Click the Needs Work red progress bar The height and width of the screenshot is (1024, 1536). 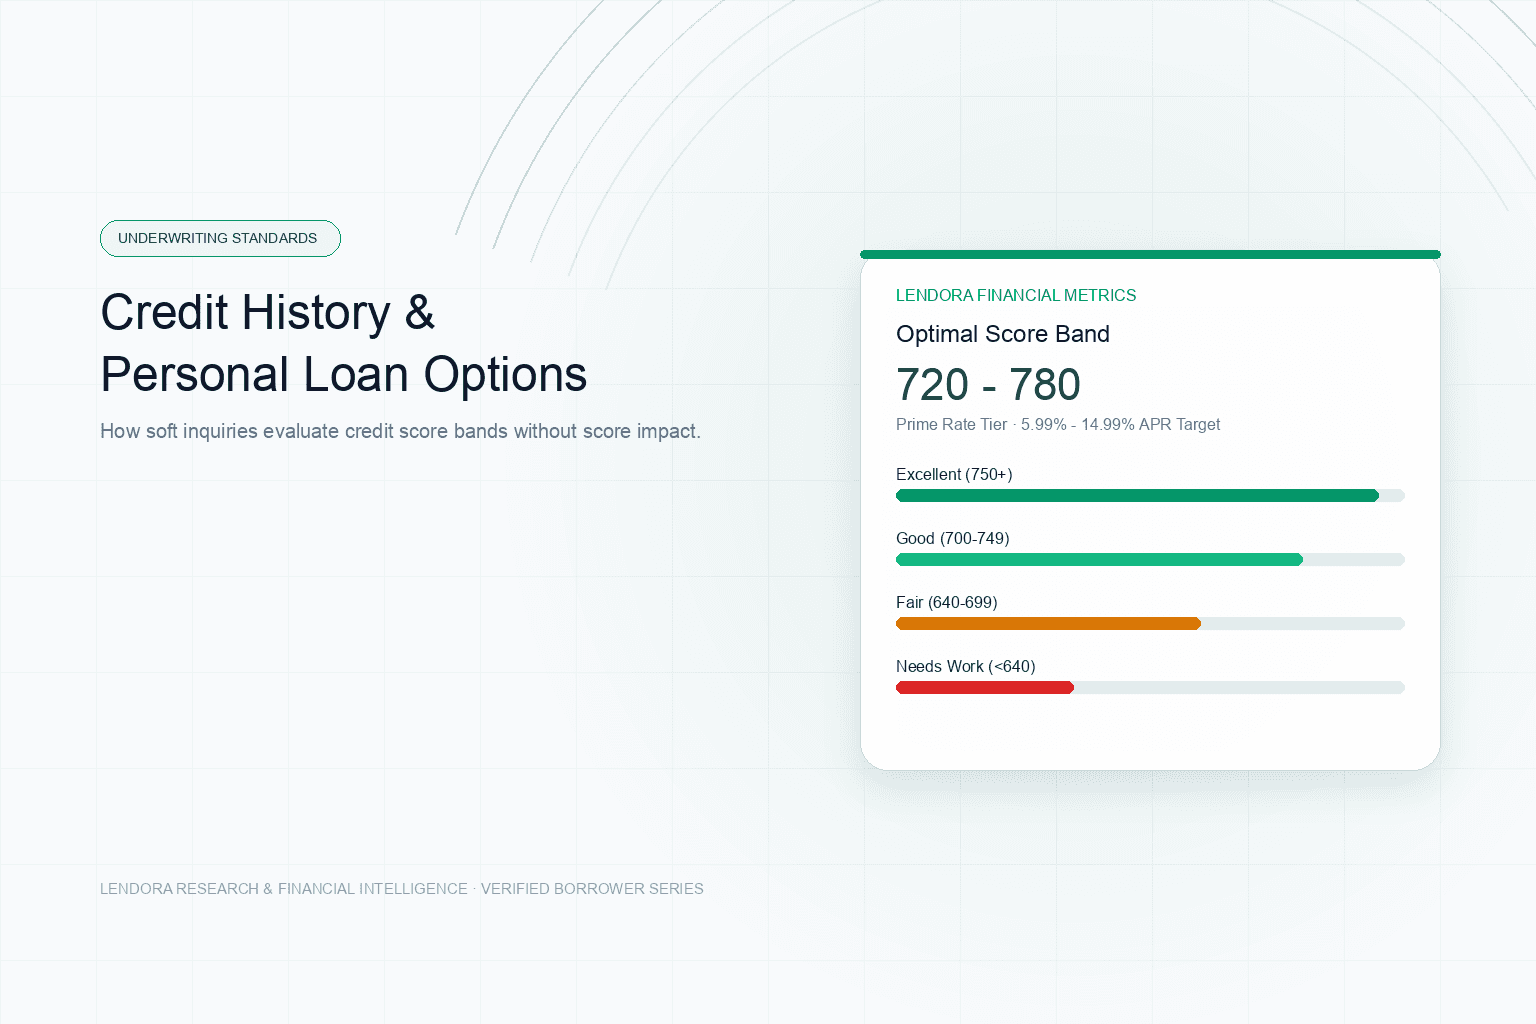click(x=985, y=688)
